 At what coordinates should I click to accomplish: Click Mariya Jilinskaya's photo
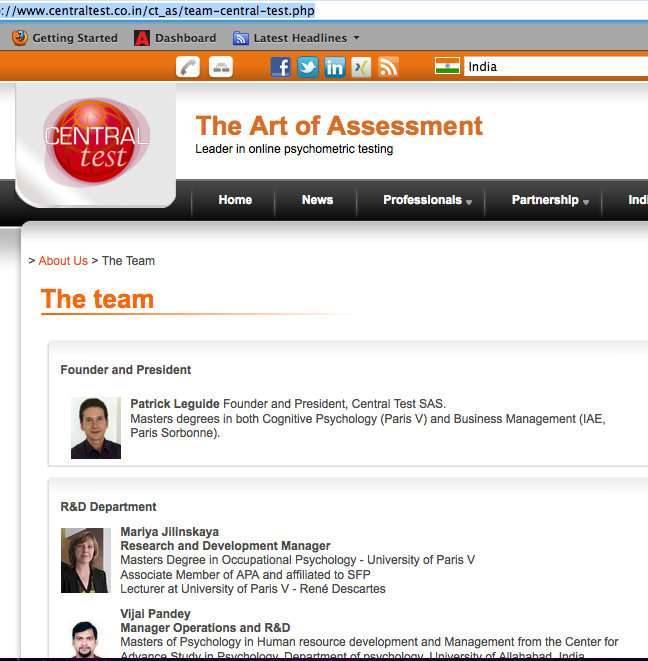(x=86, y=560)
